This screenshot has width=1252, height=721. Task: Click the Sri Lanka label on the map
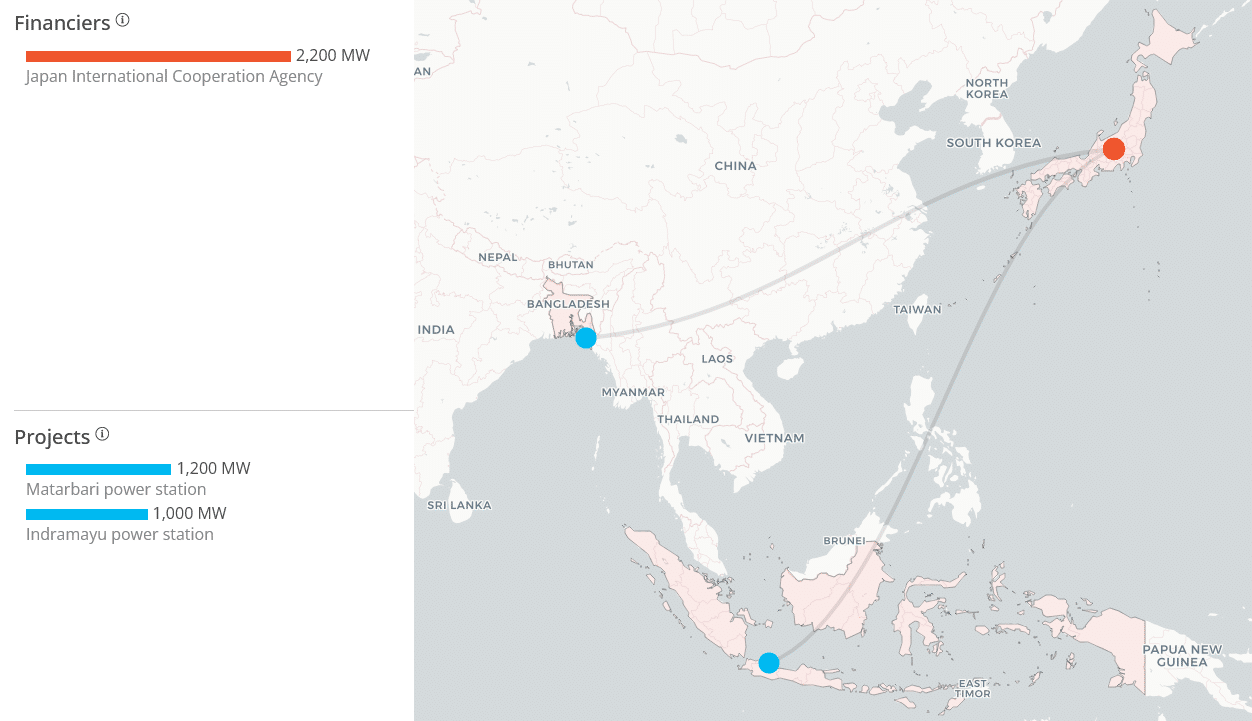pos(459,506)
